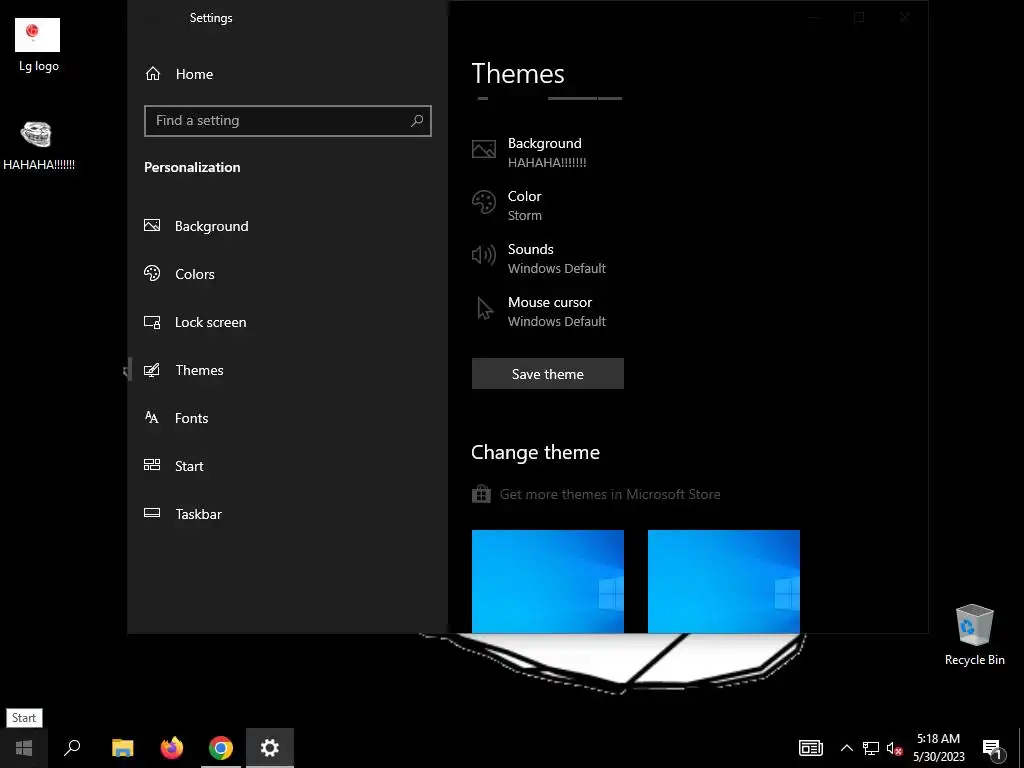Click the muted volume tray icon
The image size is (1024, 768).
point(894,748)
